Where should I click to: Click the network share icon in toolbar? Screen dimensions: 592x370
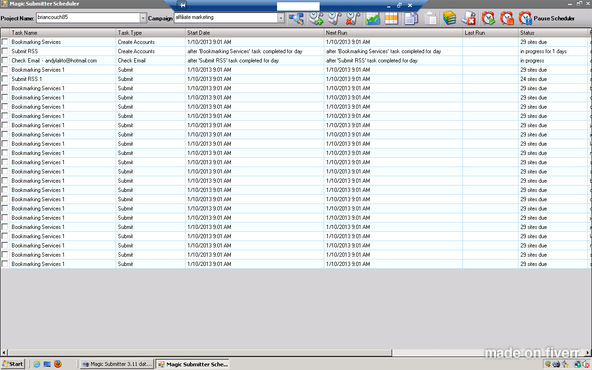click(x=296, y=18)
